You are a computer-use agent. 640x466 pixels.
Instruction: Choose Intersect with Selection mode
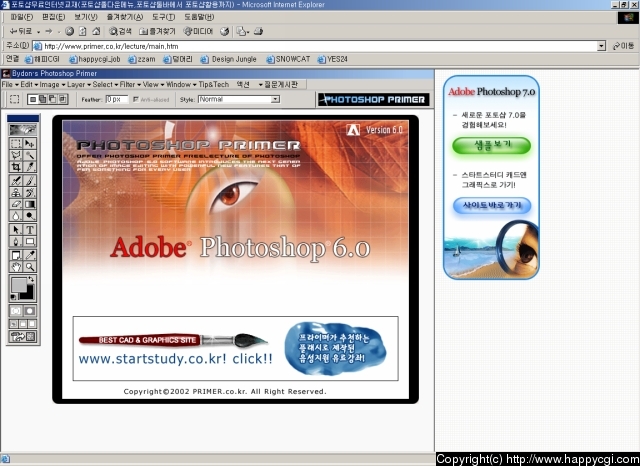pyautogui.click(x=62, y=99)
